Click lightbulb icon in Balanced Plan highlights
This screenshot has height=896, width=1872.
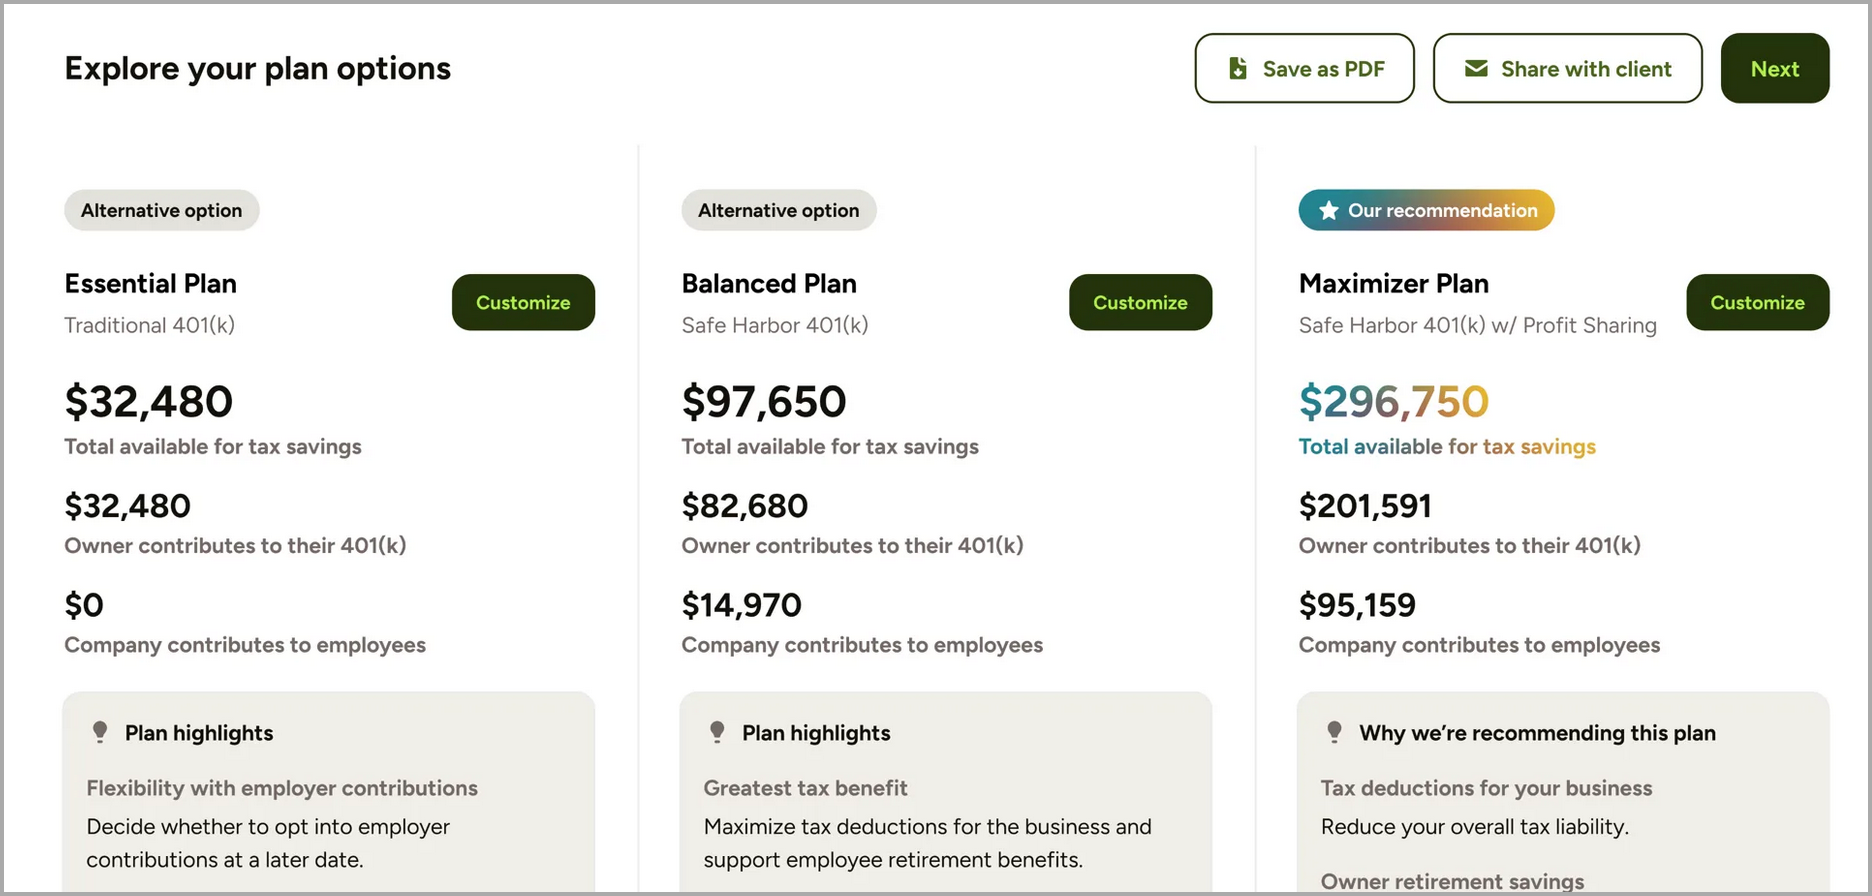pos(717,732)
